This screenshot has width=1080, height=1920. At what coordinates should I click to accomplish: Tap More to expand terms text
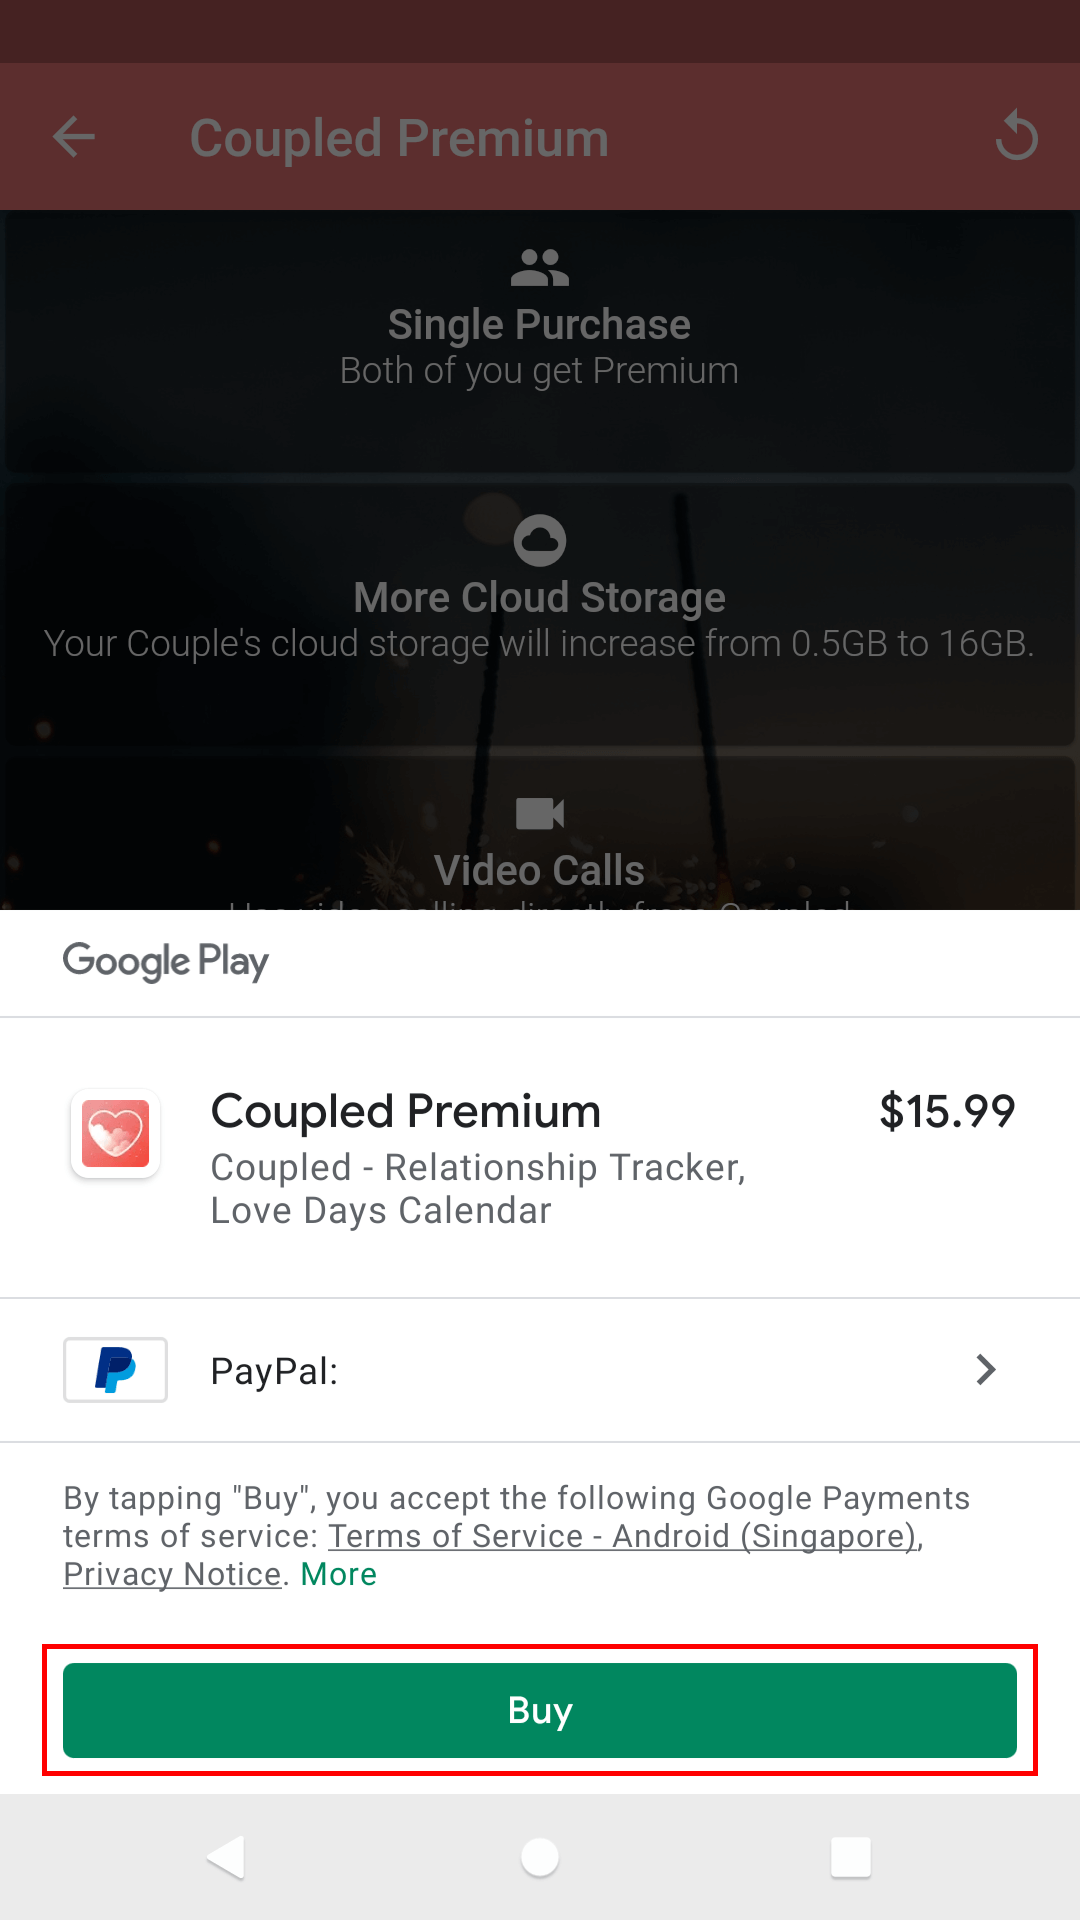coord(339,1574)
